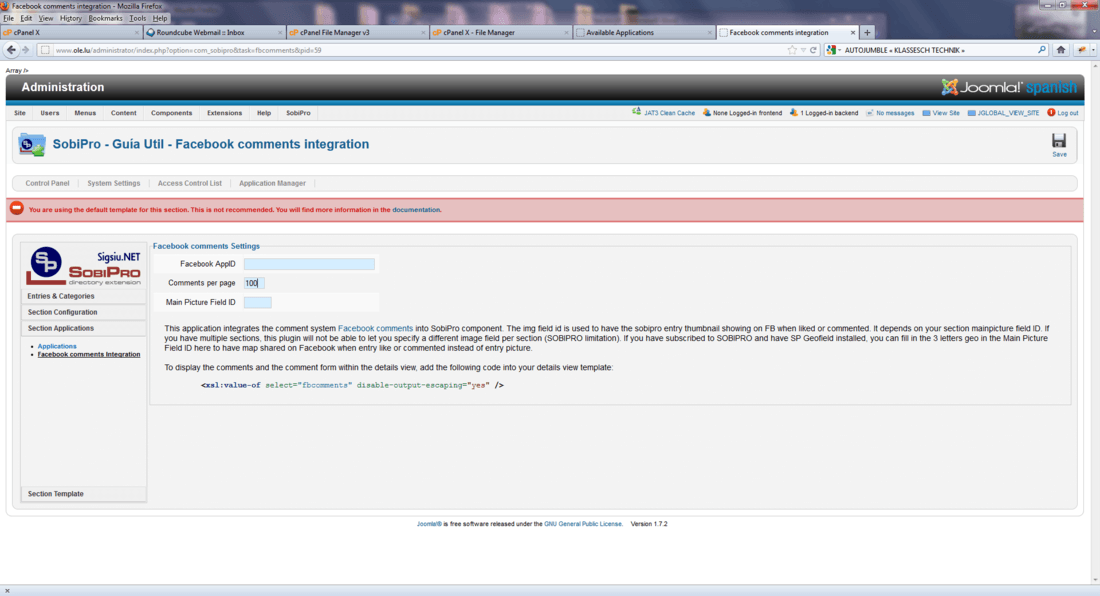The height and width of the screenshot is (596, 1100).
Task: Expand the Section Configuration sidebar section
Action: tap(83, 312)
